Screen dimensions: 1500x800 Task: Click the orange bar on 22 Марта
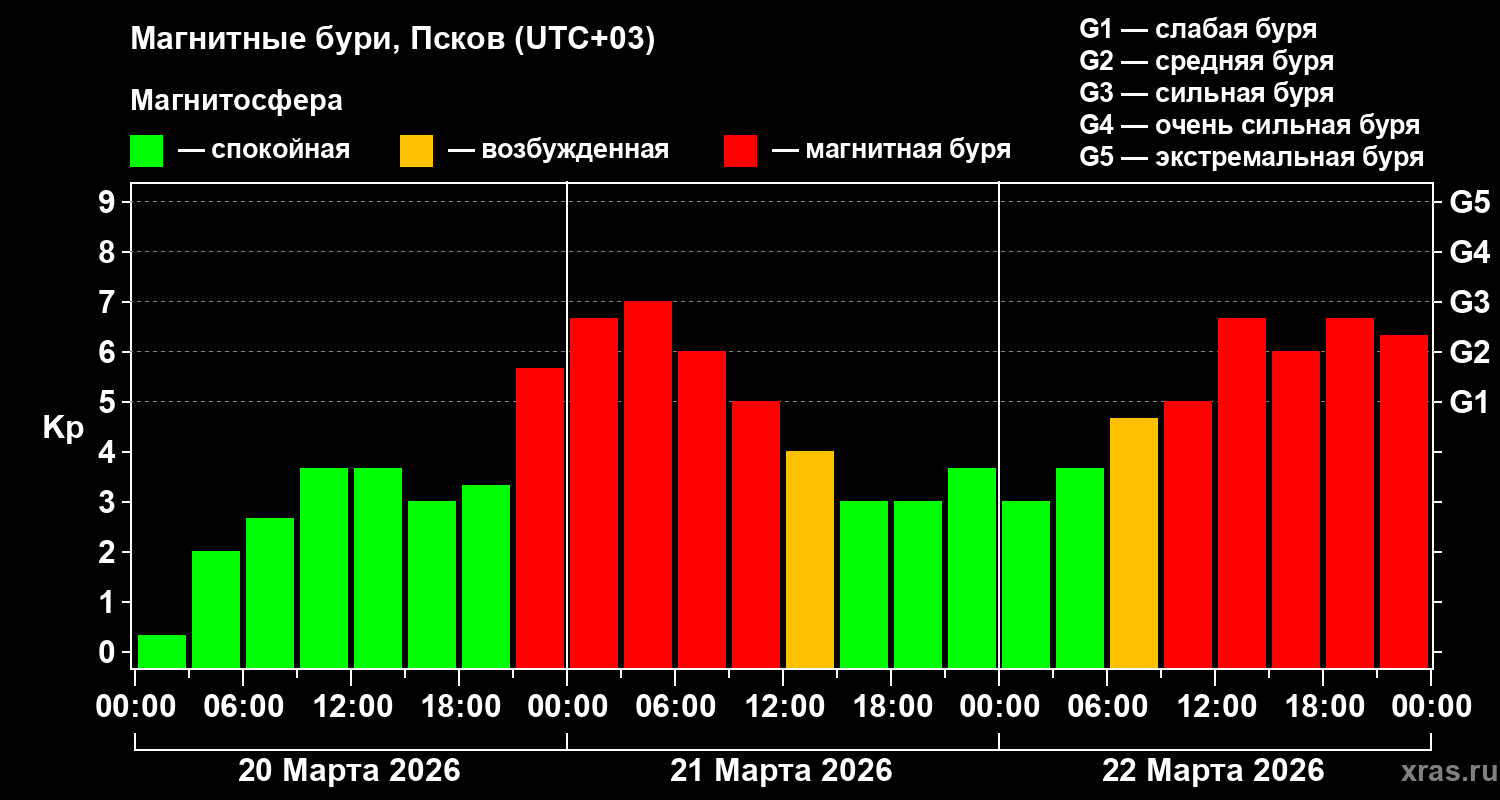pyautogui.click(x=1134, y=543)
